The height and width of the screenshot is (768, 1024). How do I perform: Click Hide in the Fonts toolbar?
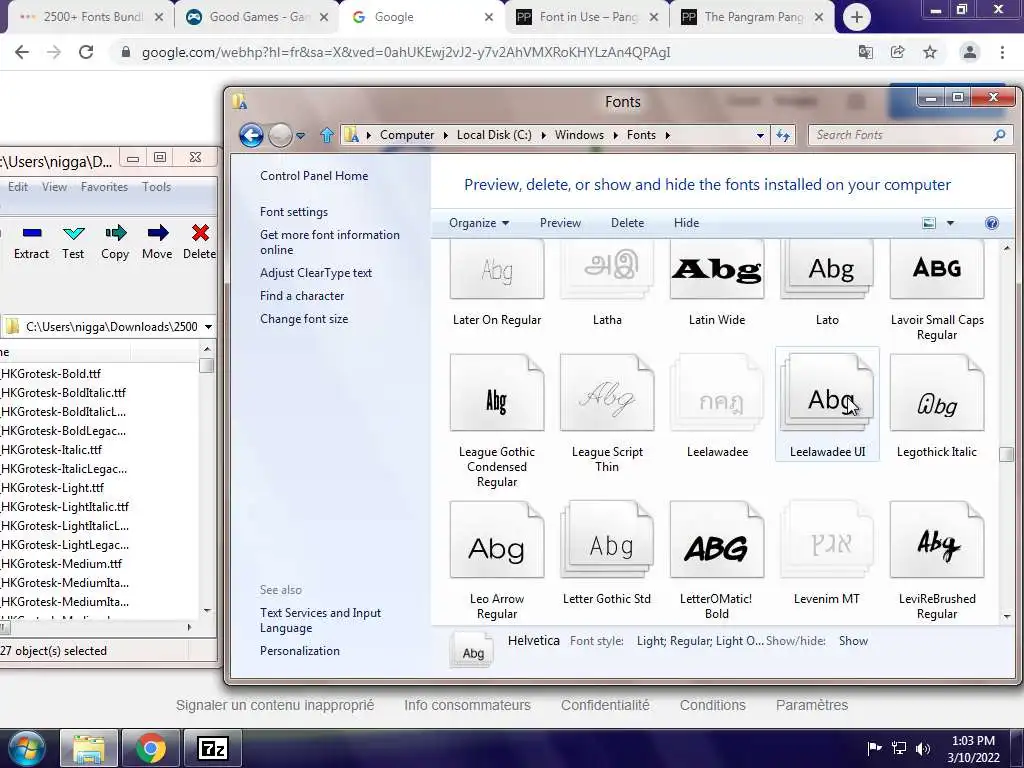coord(686,223)
